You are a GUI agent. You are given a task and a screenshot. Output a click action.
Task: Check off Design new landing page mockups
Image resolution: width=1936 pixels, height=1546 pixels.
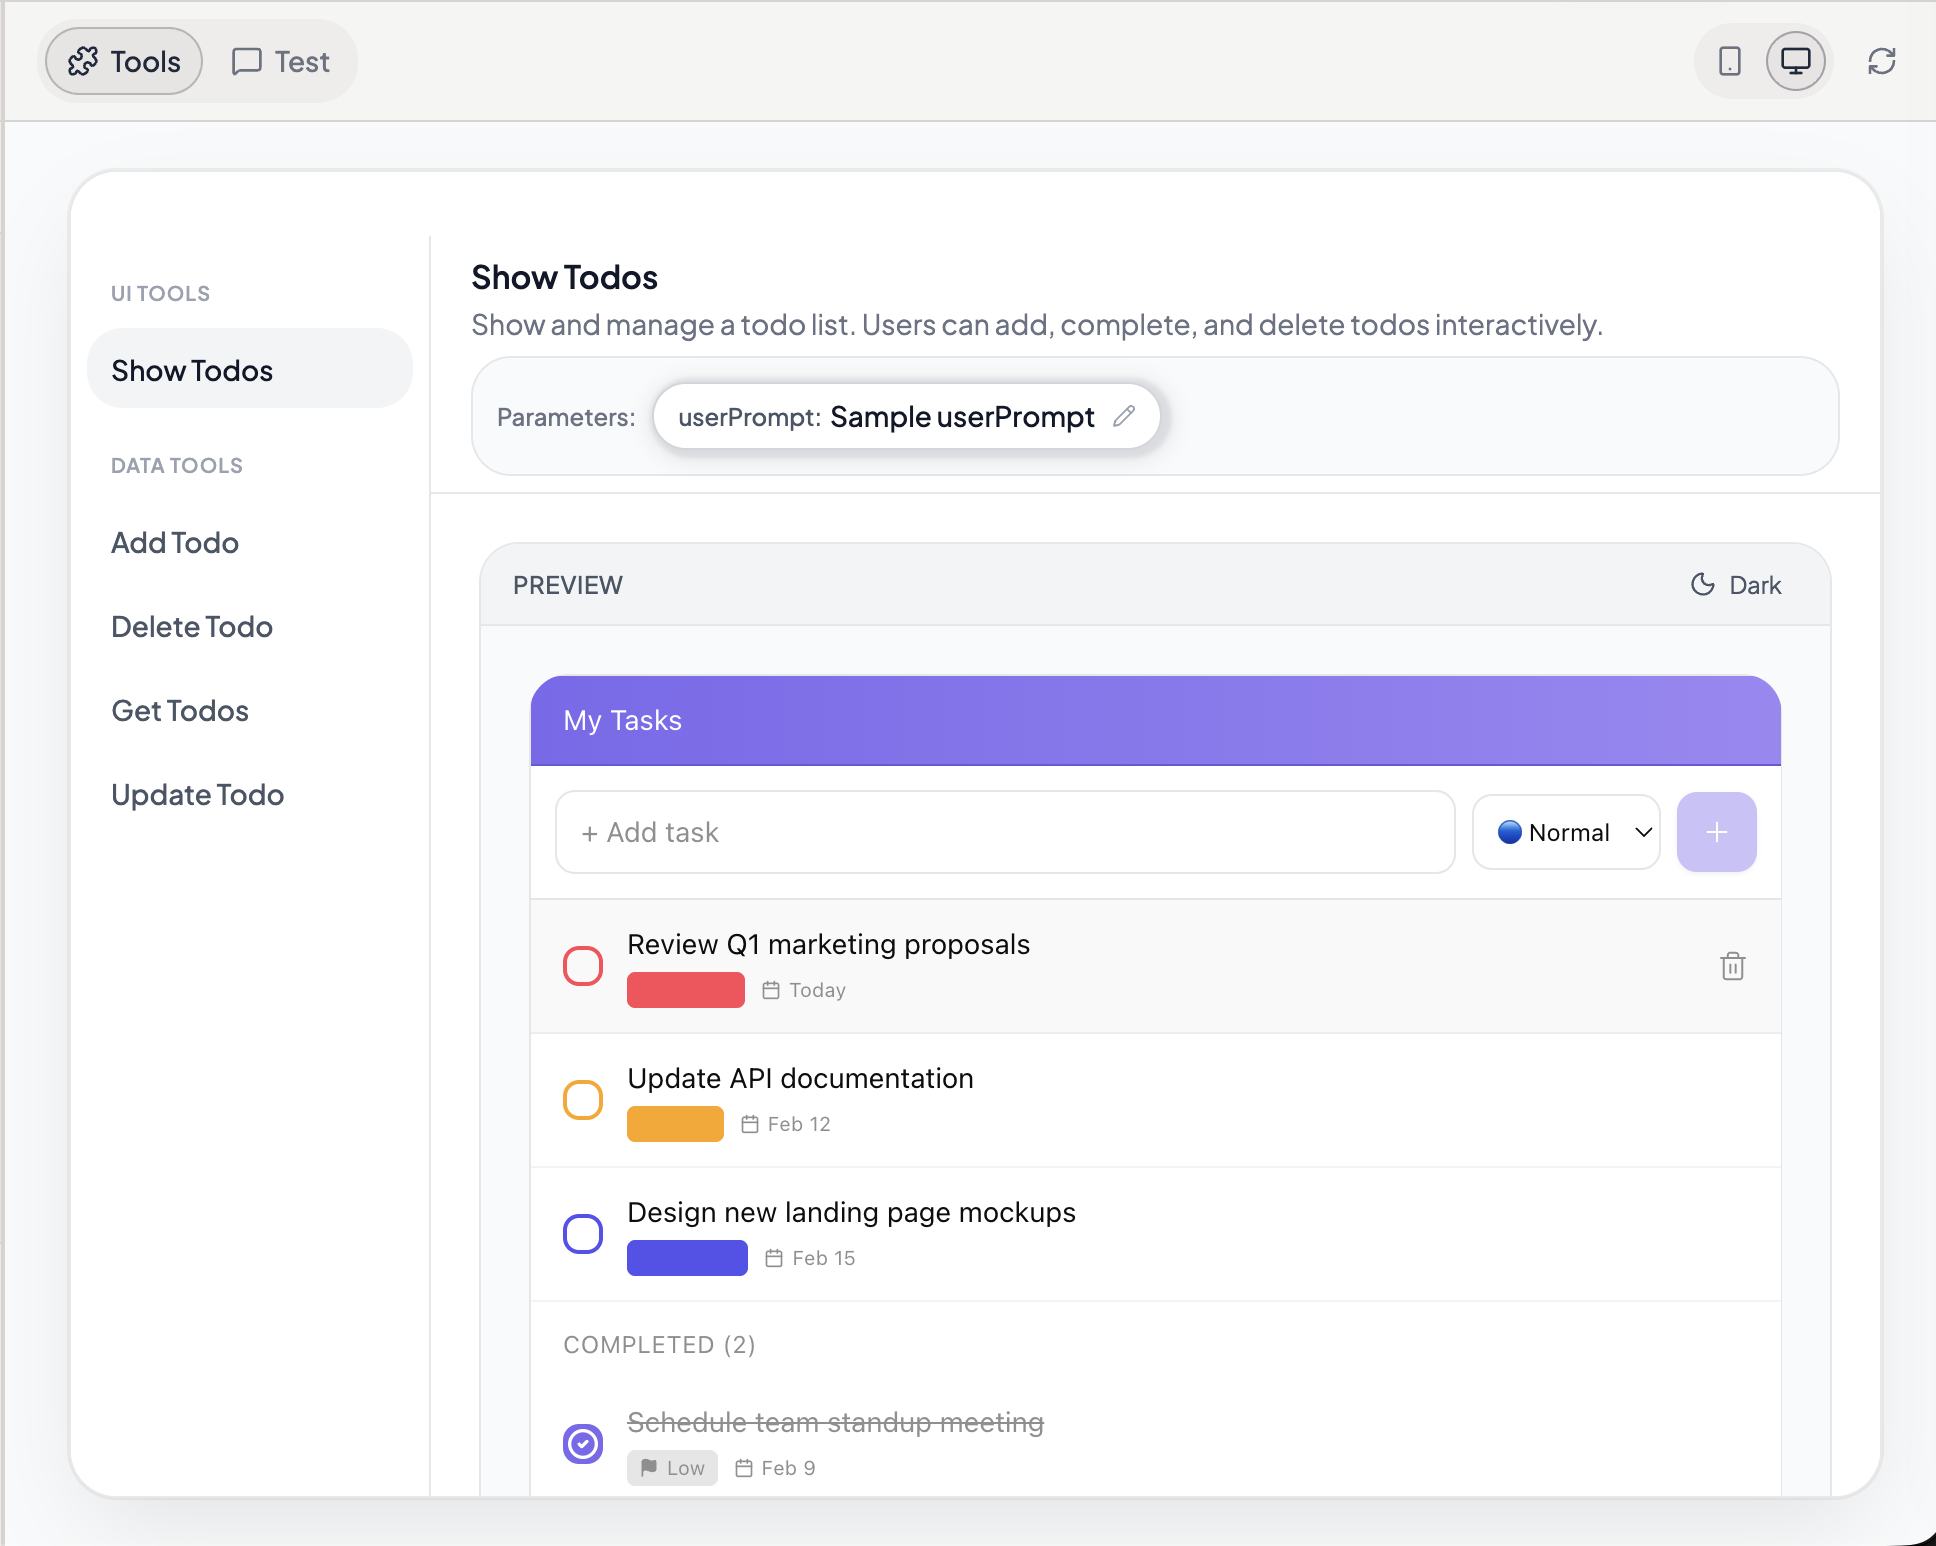tap(583, 1234)
